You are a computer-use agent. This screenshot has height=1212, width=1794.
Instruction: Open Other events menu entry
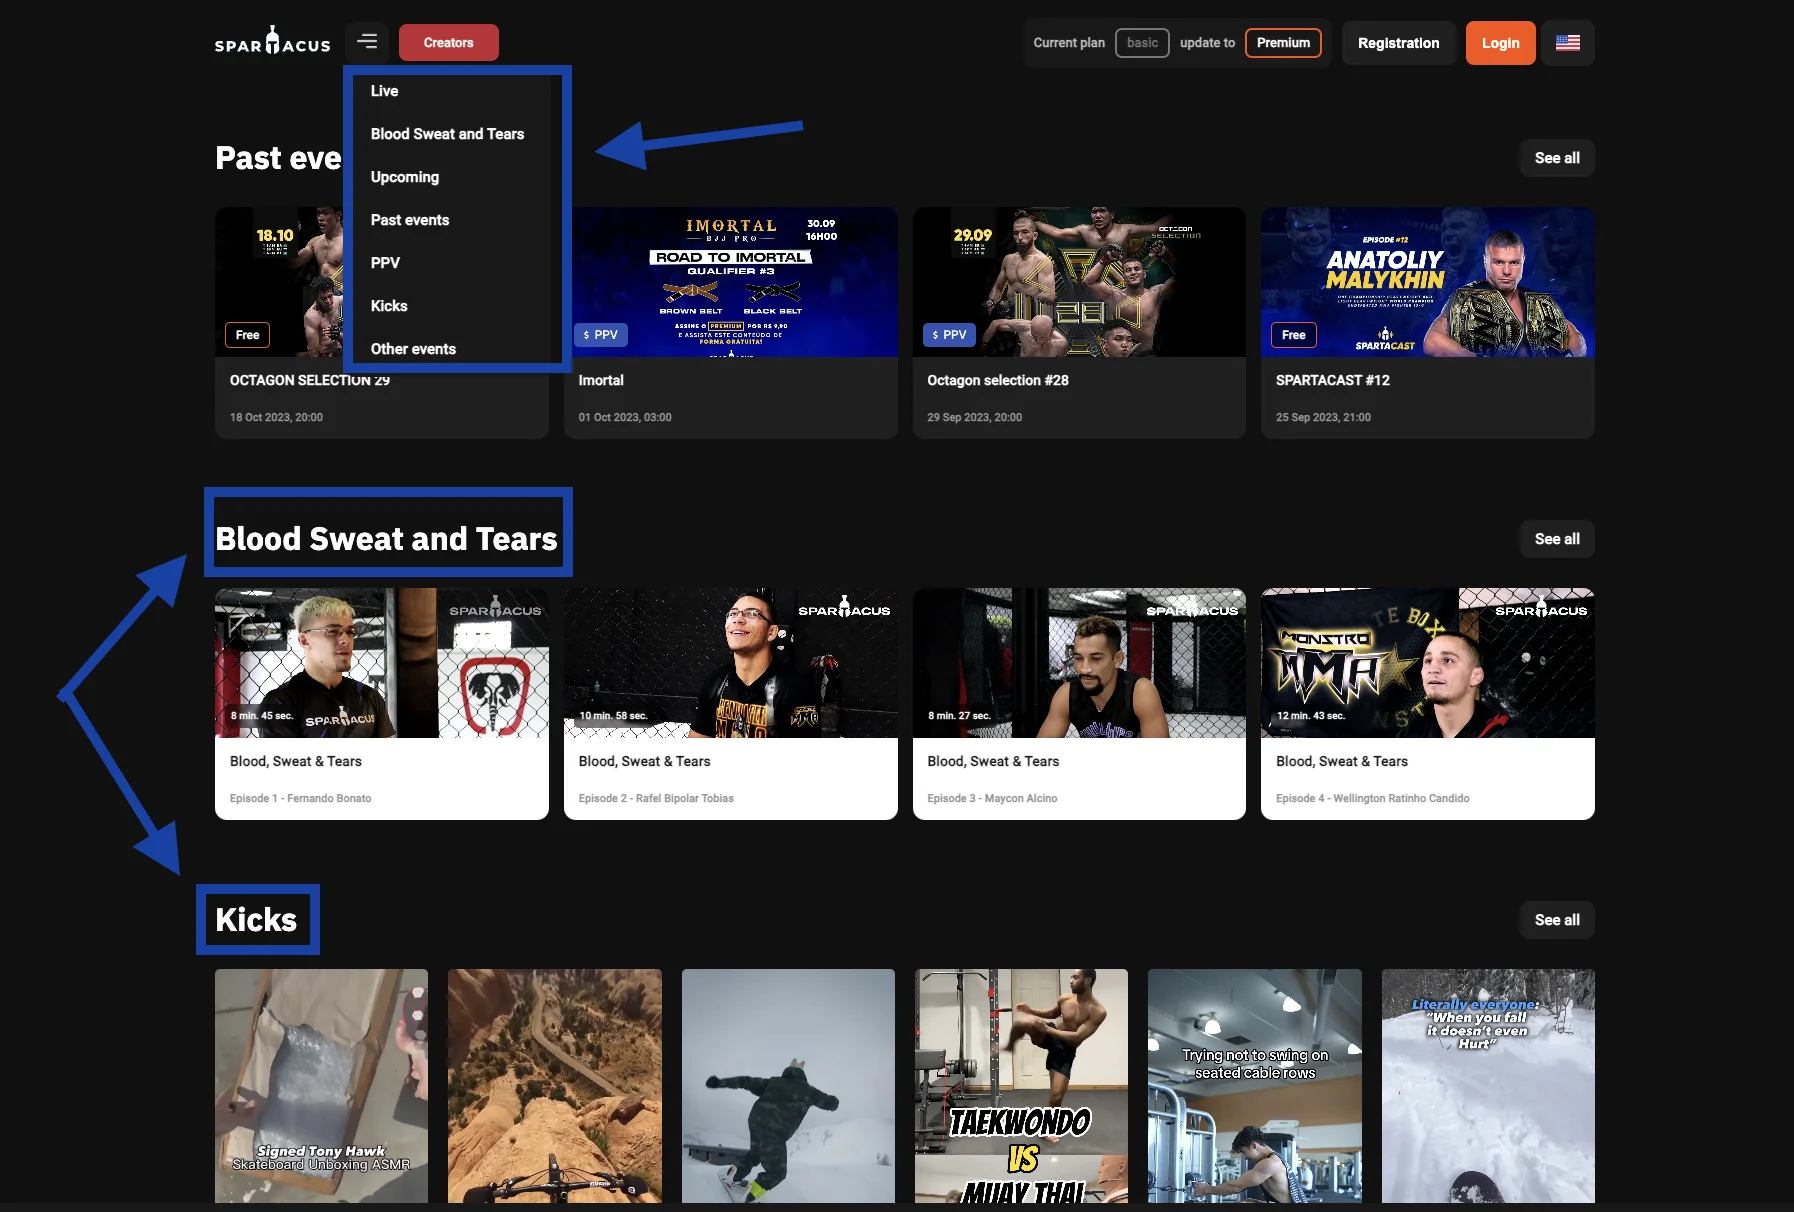[413, 349]
